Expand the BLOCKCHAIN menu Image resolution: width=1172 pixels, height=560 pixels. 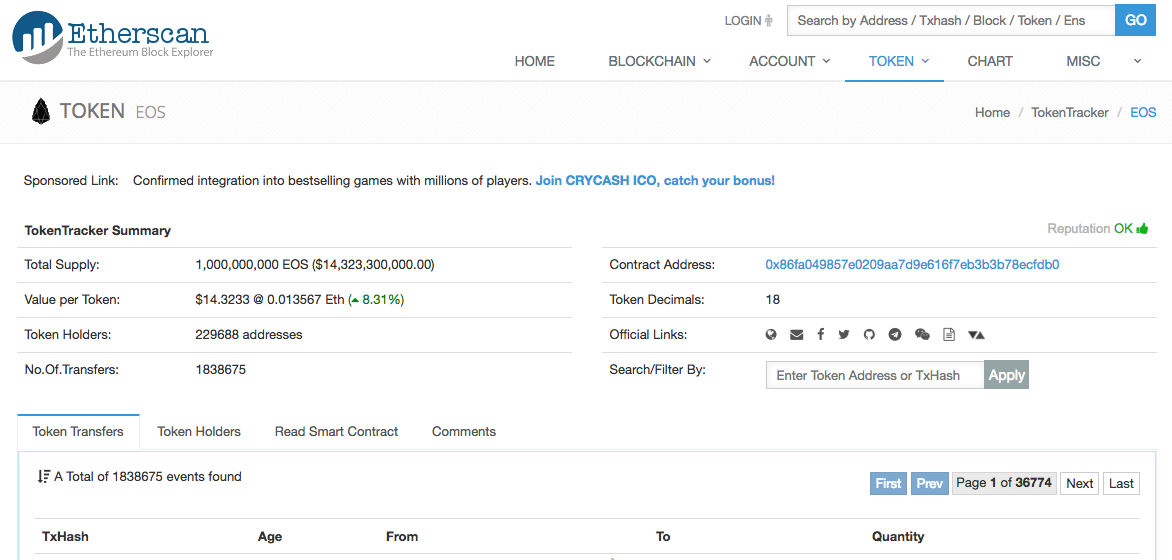click(659, 61)
